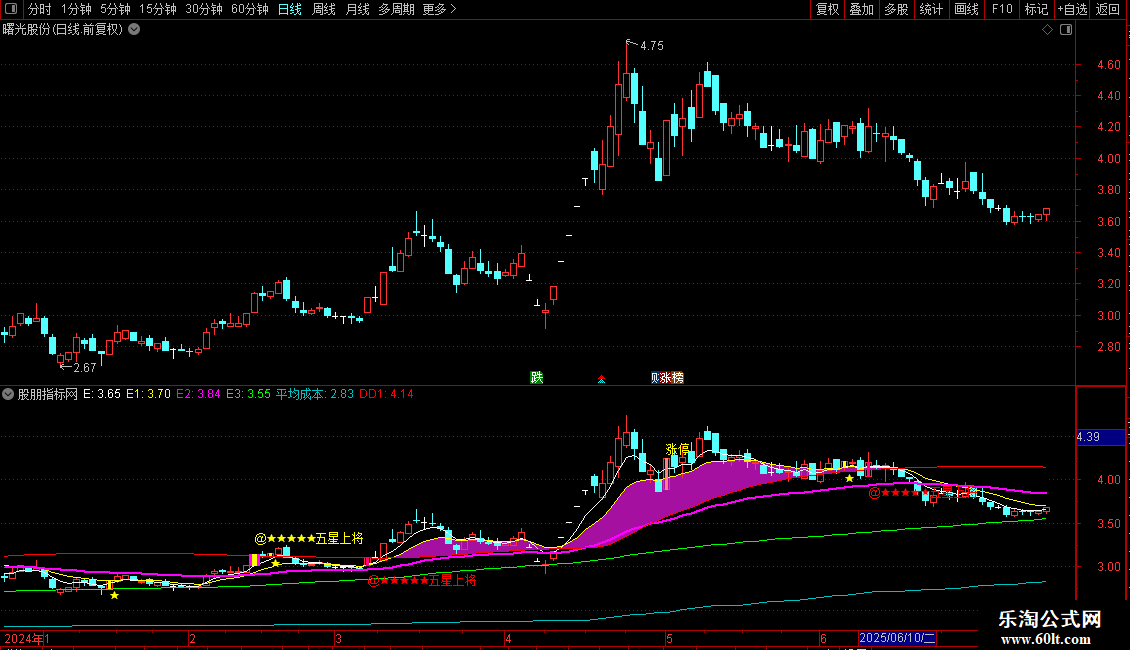
Task: Click the 2025/06/10/二 date marker
Action: tap(897, 638)
